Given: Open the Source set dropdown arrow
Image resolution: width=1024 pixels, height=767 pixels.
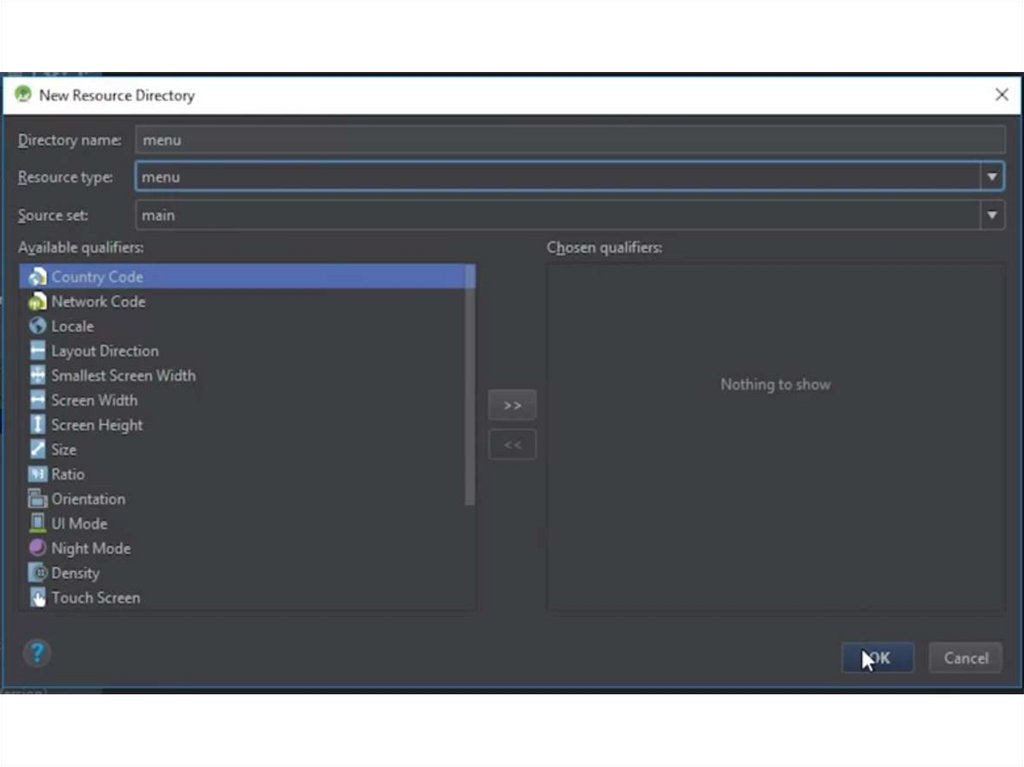Looking at the screenshot, I should click(x=992, y=215).
